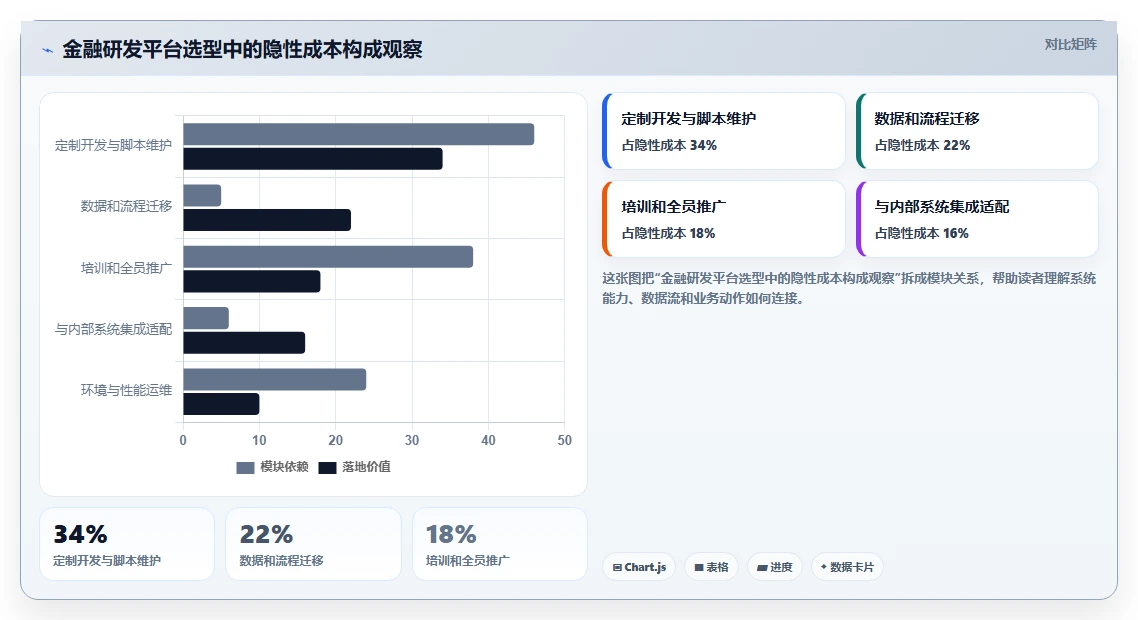The image size is (1138, 620).
Task: Click the x-axis value 20
Action: click(335, 441)
